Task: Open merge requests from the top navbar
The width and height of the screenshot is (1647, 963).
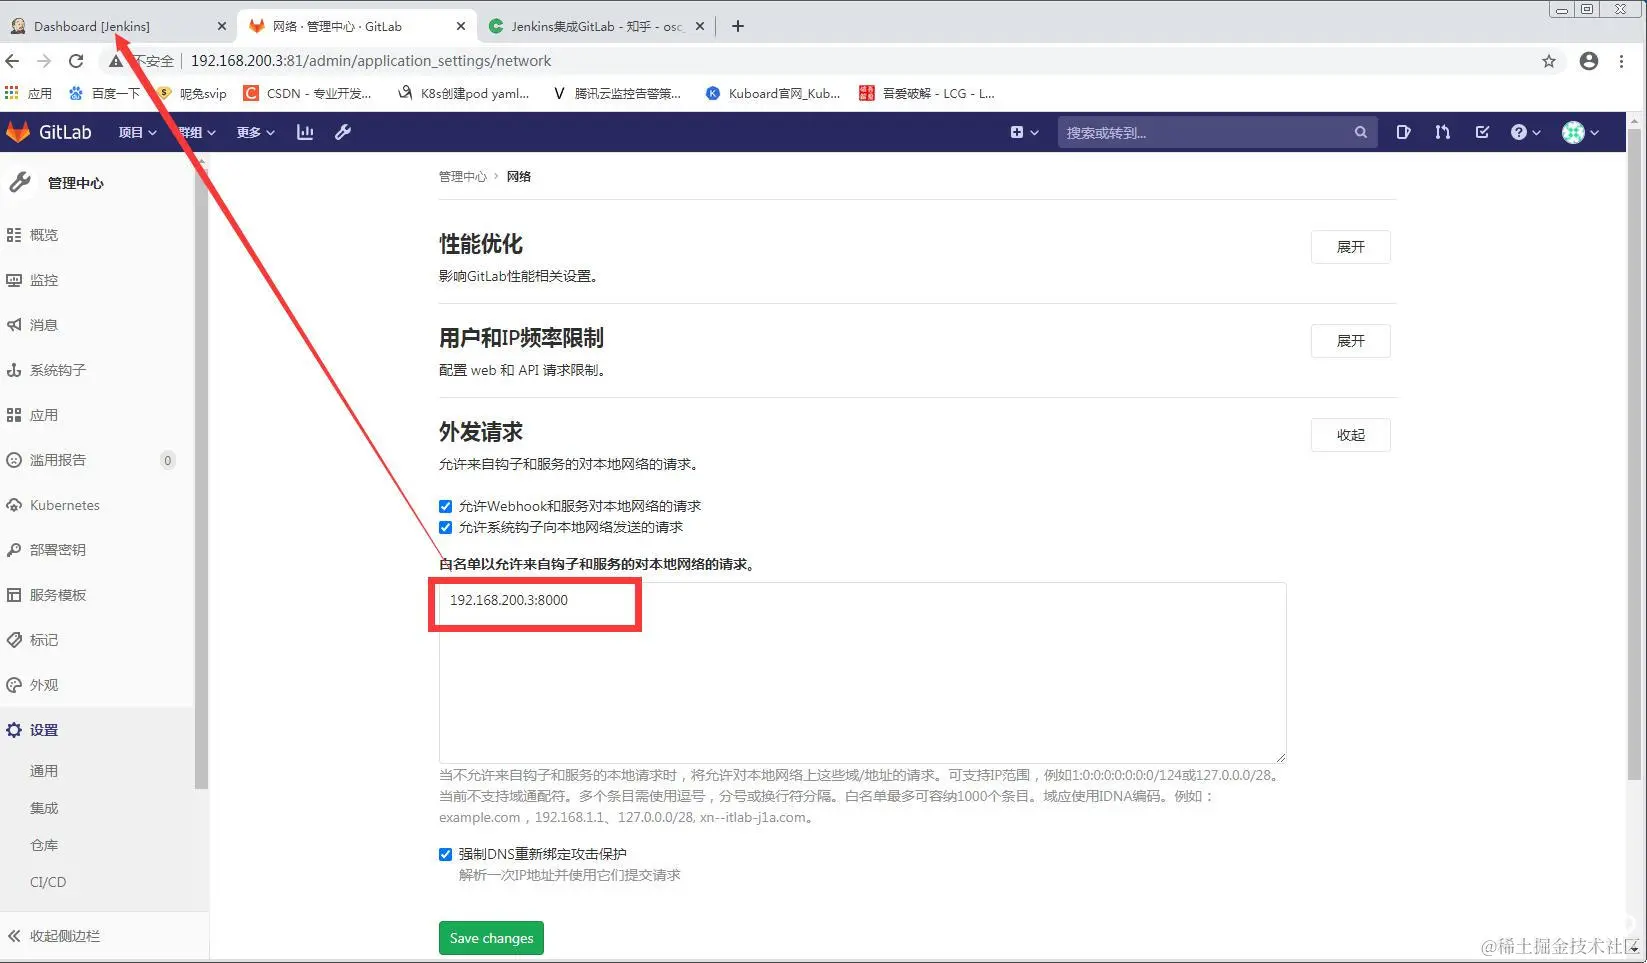Action: tap(1442, 131)
